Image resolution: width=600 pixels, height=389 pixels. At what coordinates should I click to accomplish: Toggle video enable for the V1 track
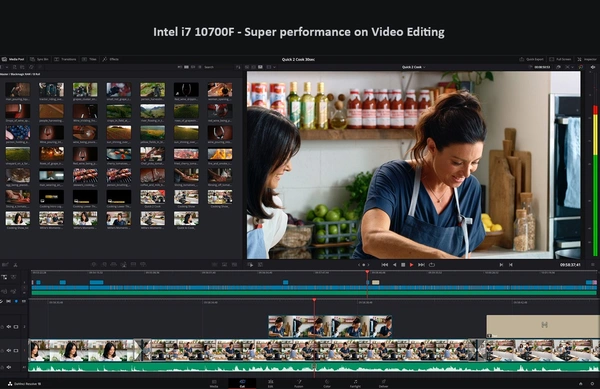[x=16, y=350]
